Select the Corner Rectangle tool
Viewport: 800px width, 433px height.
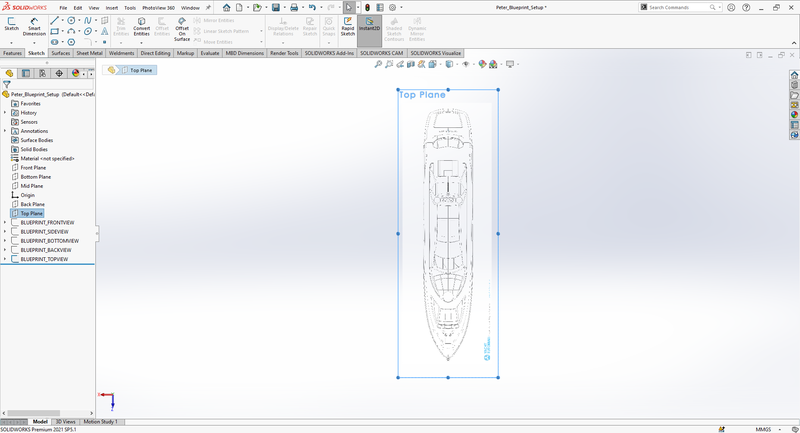(x=54, y=31)
